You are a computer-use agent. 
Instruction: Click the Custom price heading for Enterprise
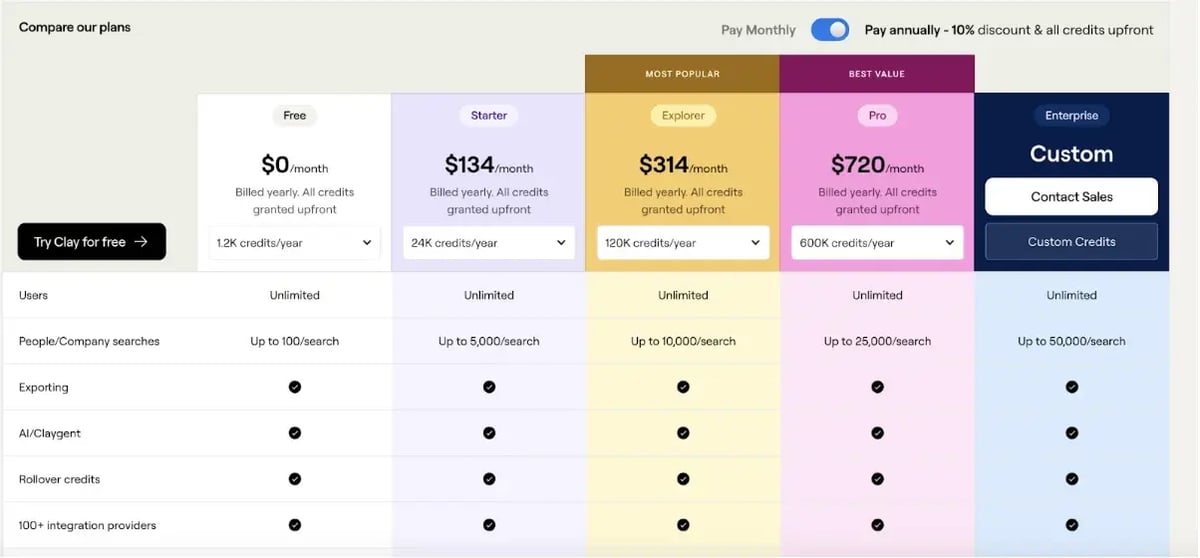(x=1071, y=155)
